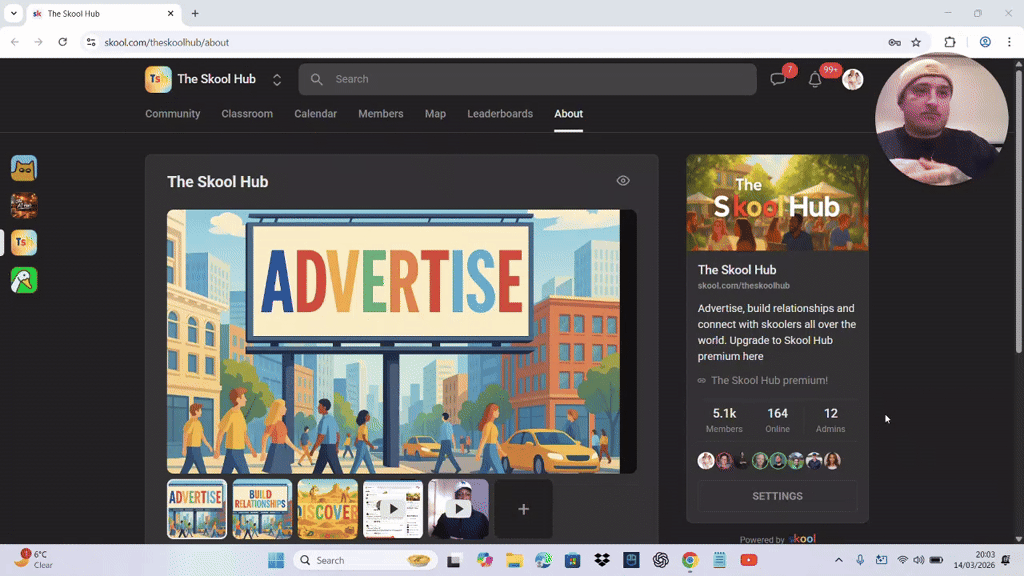Play the screen-recording video thumbnail
Image resolution: width=1024 pixels, height=576 pixels.
pos(392,509)
